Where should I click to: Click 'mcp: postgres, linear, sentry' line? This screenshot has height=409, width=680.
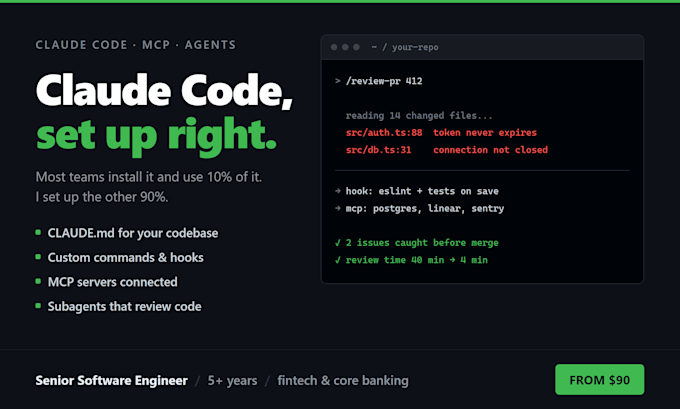pyautogui.click(x=425, y=209)
